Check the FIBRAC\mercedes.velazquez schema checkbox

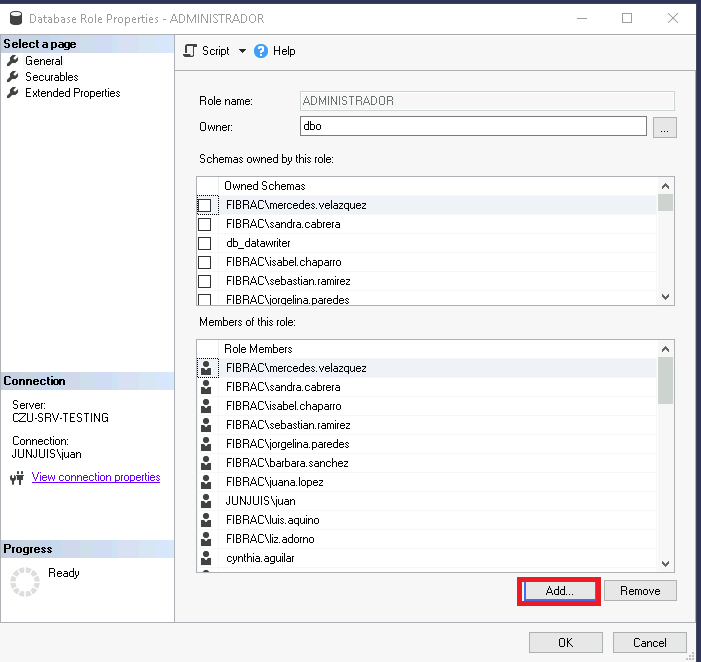coord(205,205)
